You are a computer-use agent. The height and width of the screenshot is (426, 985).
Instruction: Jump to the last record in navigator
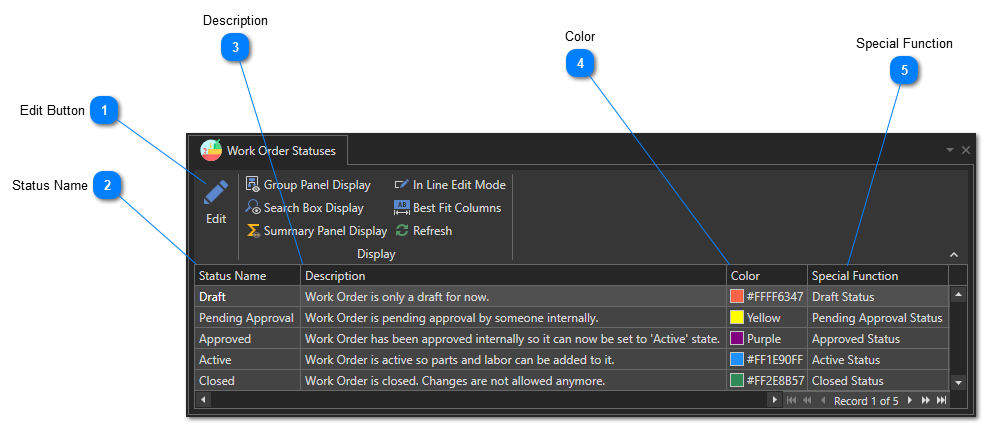[941, 401]
